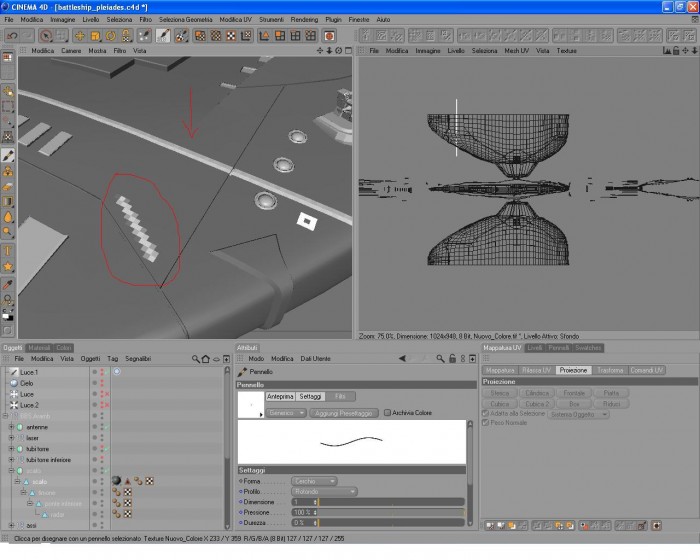
Task: Click the Settaggi button
Action: point(310,397)
